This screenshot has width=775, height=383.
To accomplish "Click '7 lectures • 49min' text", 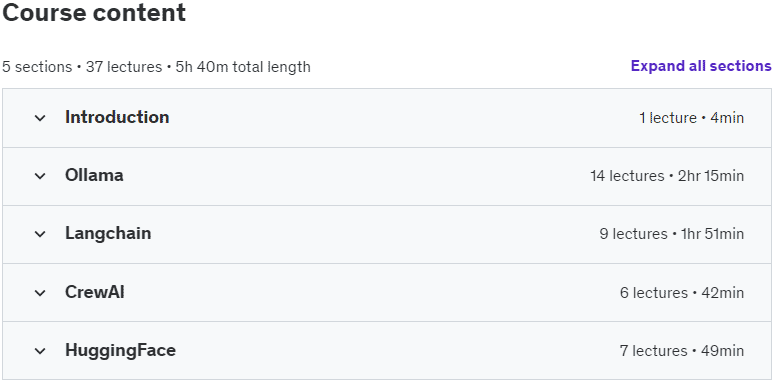I will [682, 351].
